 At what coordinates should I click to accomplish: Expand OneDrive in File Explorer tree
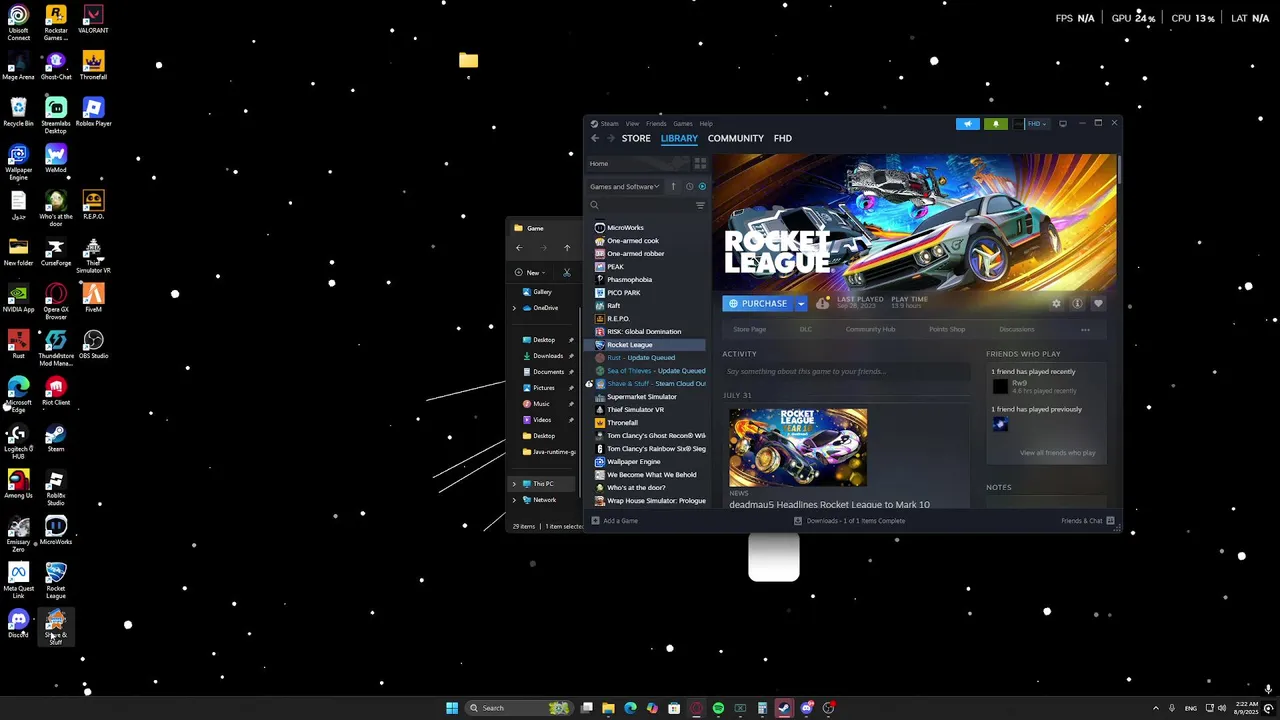[514, 308]
